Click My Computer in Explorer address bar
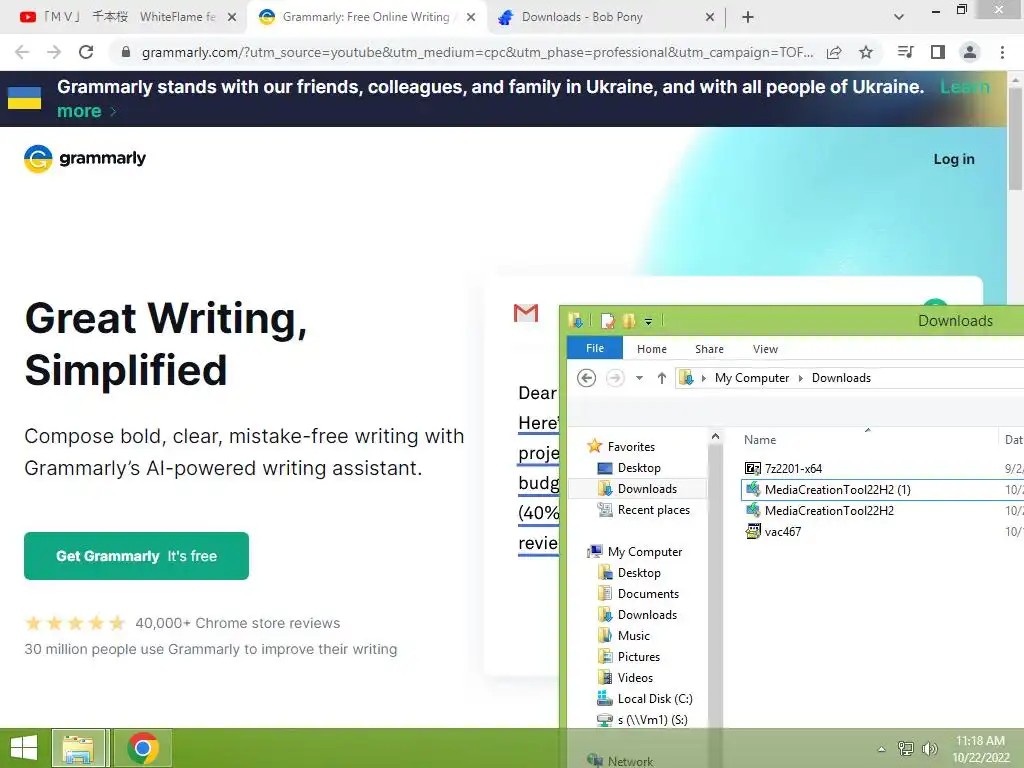The image size is (1024, 768). tap(752, 378)
